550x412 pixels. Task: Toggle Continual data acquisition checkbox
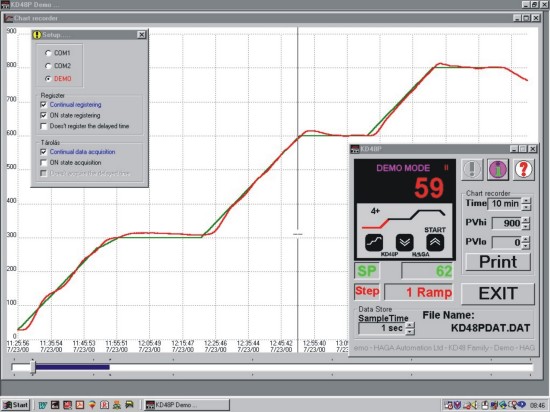(43, 152)
